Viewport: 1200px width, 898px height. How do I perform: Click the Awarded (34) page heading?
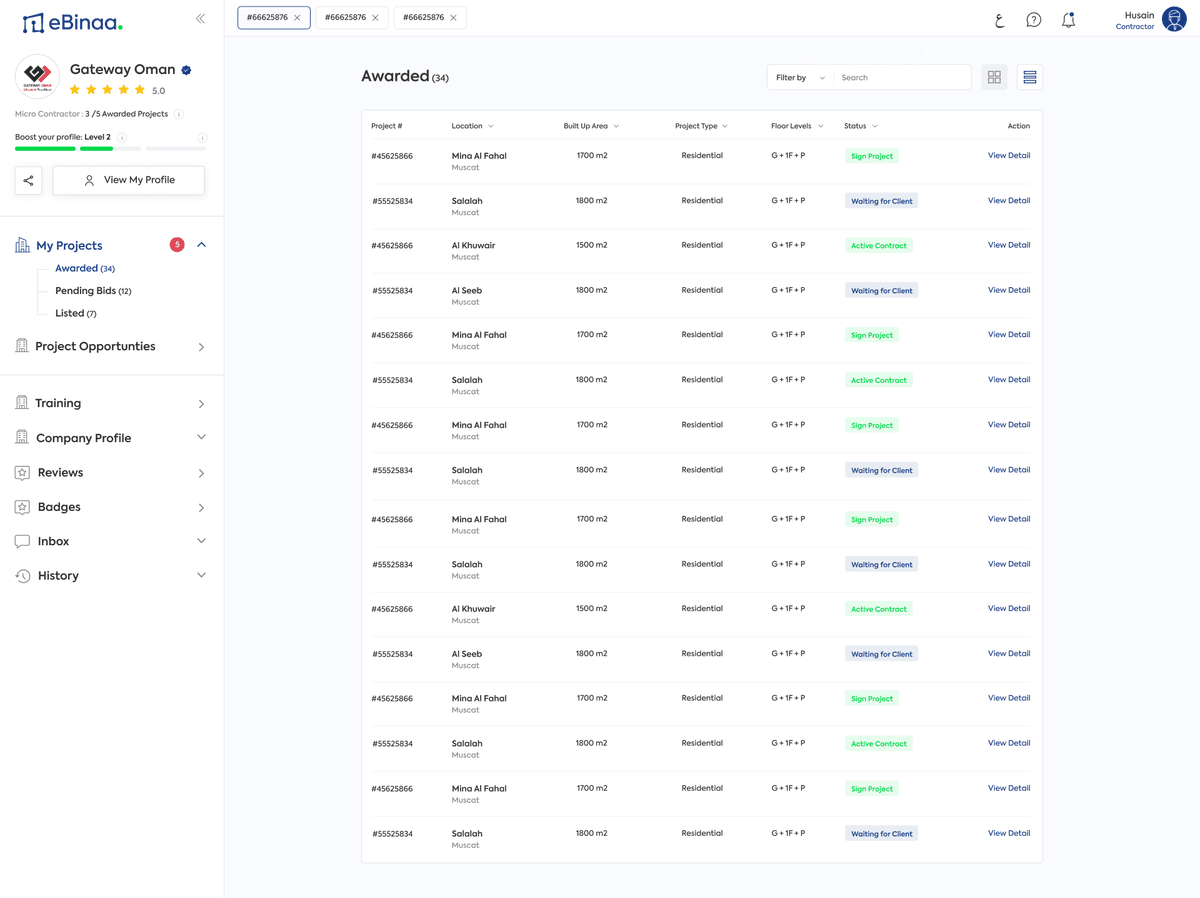click(x=405, y=77)
